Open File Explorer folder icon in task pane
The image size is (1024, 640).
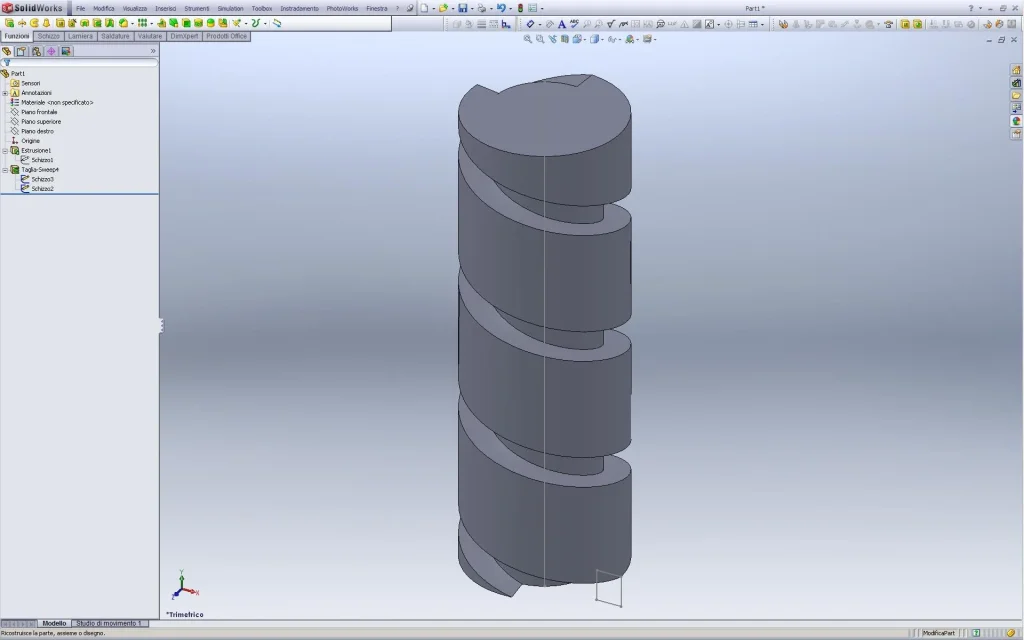[x=1016, y=95]
